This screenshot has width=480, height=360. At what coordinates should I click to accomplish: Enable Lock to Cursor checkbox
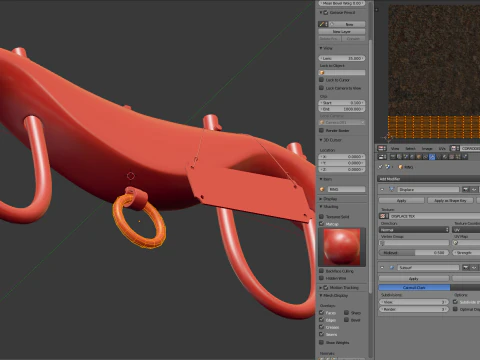[321, 80]
